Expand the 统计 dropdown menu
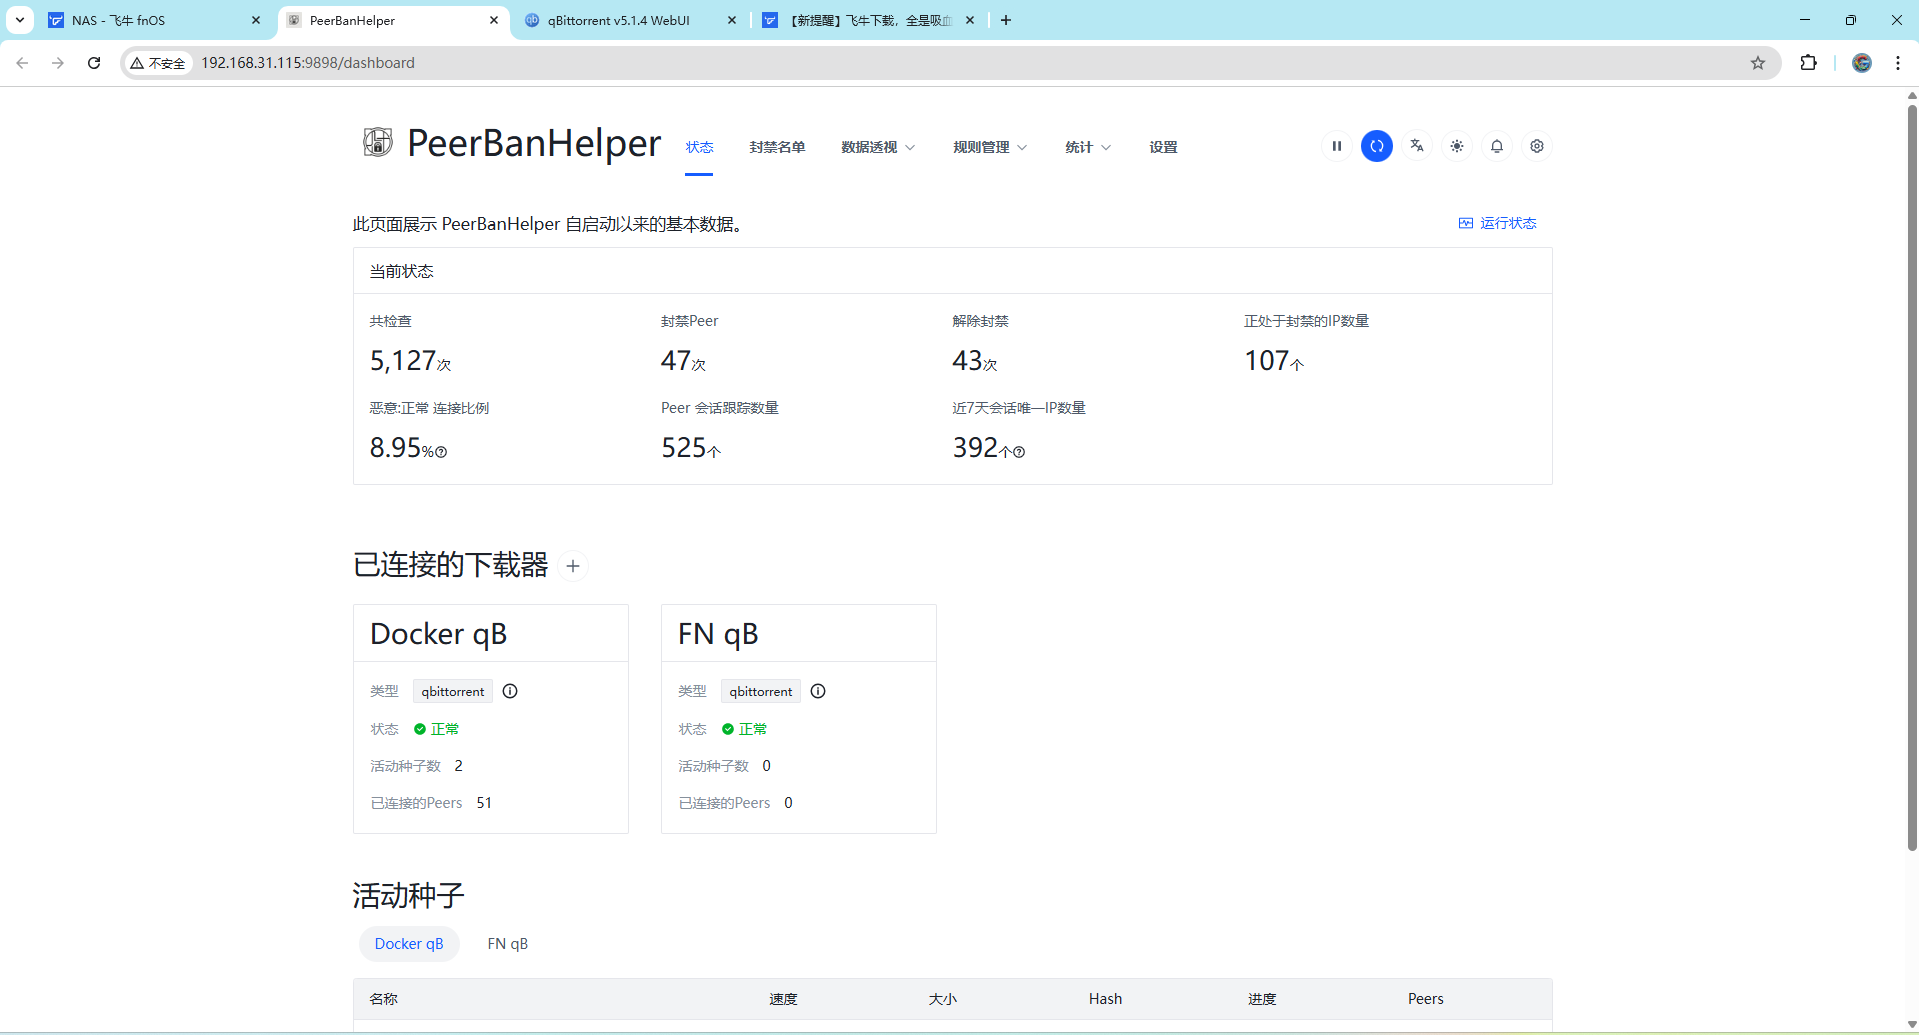The width and height of the screenshot is (1919, 1035). pyautogui.click(x=1088, y=147)
